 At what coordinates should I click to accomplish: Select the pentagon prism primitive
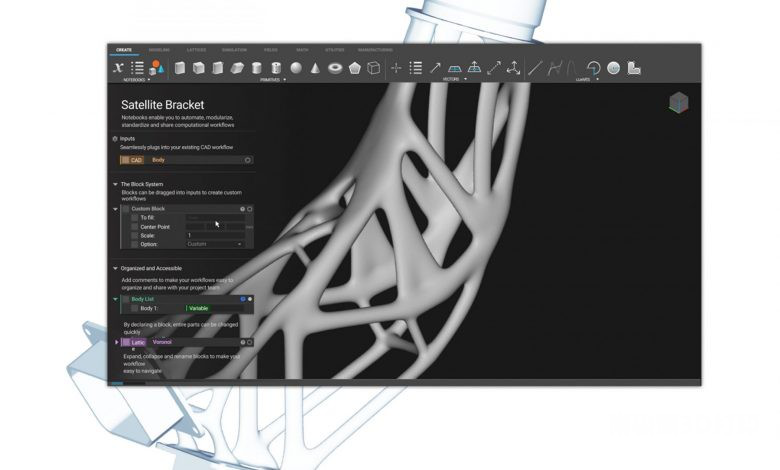pyautogui.click(x=354, y=68)
